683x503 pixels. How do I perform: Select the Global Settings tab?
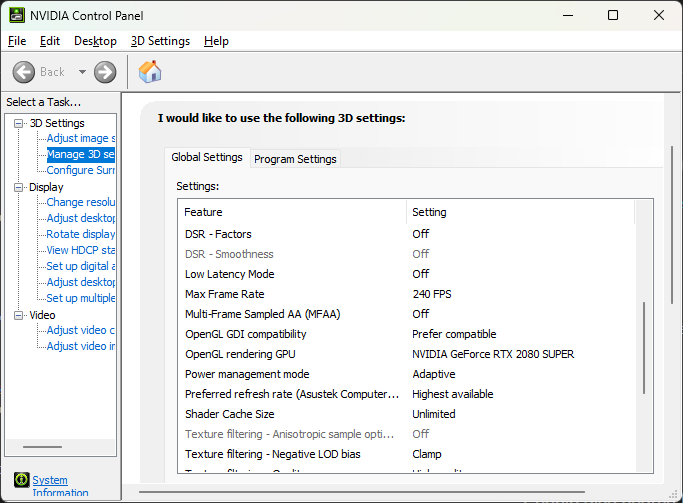(207, 157)
